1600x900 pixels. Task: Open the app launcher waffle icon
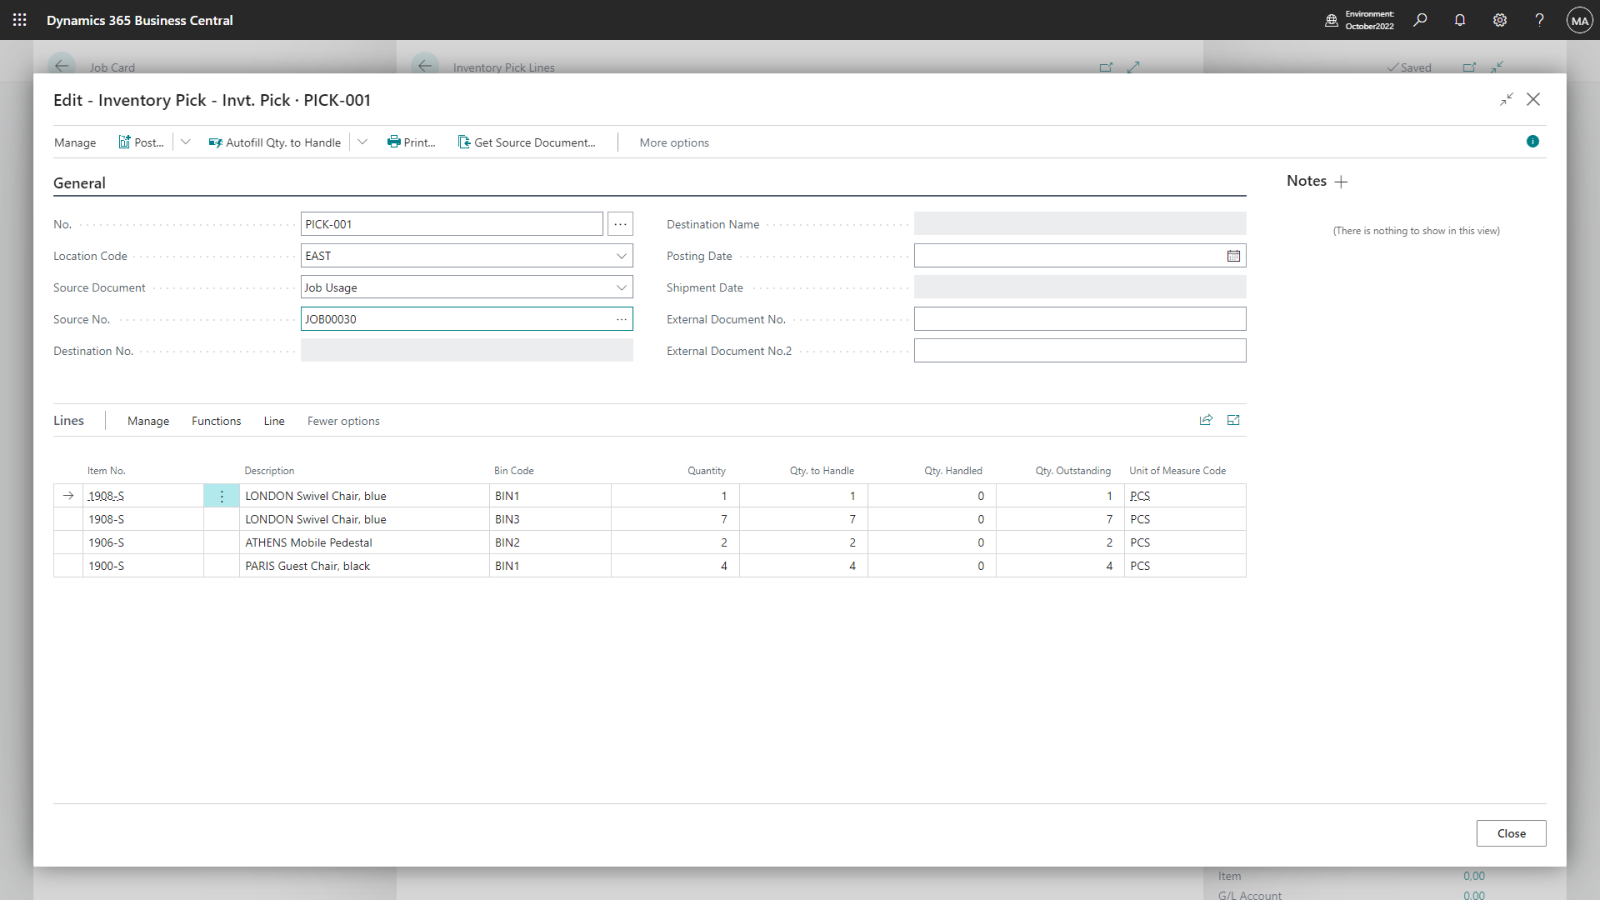pos(19,20)
